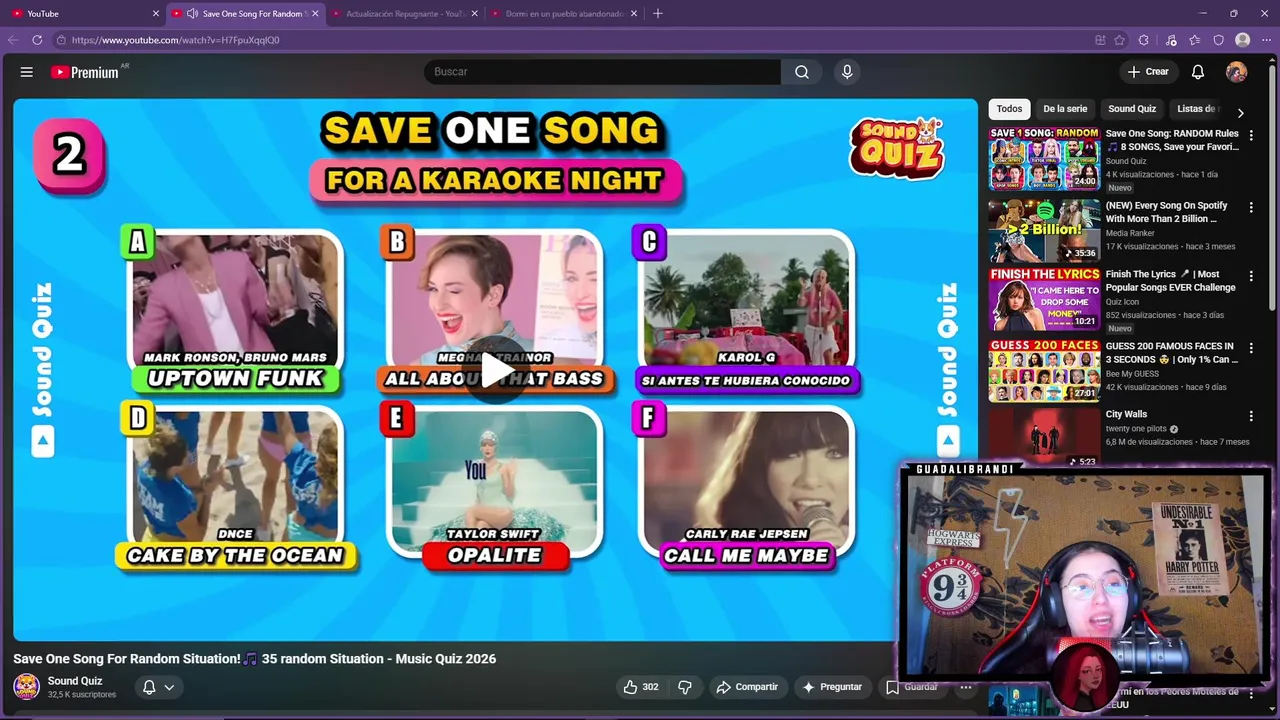Dislike the video with thumbs down
The image size is (1280, 720).
tap(685, 687)
